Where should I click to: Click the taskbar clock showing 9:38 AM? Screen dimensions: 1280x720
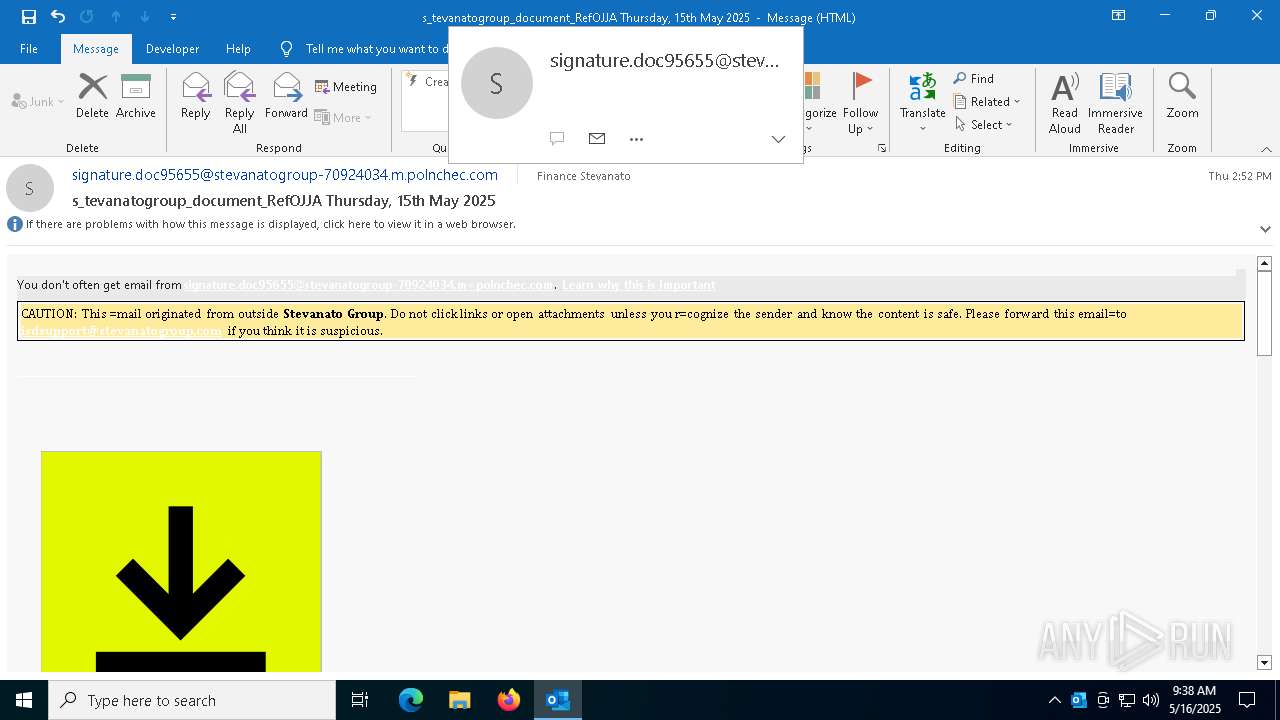pyautogui.click(x=1195, y=700)
